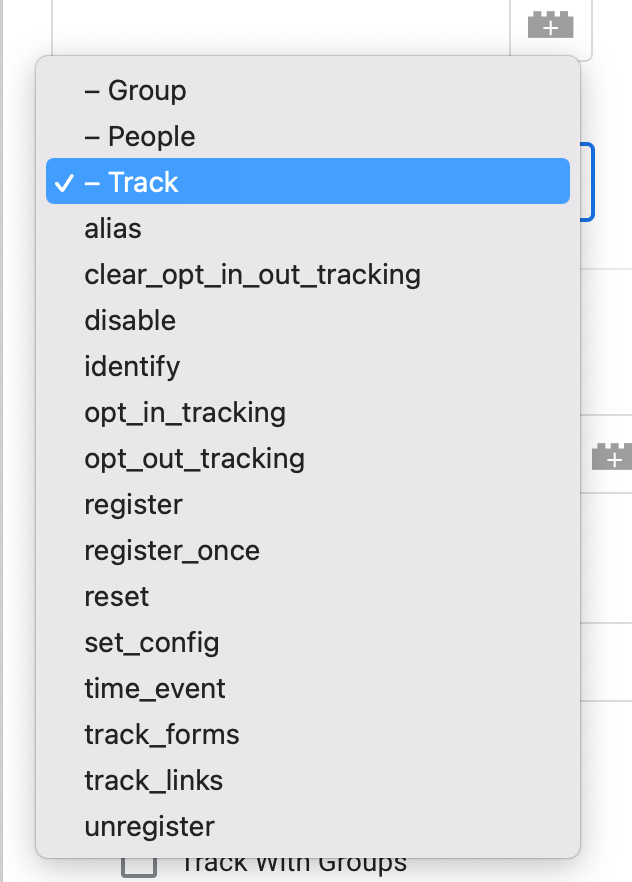Choose the track_forms option
This screenshot has height=882, width=632.
pos(162,735)
